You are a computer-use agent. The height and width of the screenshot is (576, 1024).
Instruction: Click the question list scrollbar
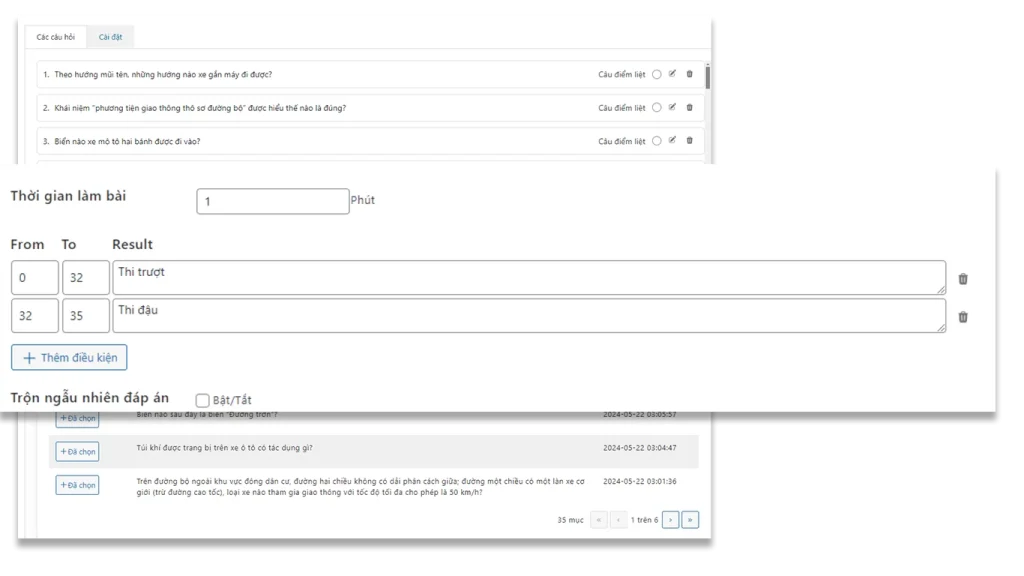click(708, 78)
